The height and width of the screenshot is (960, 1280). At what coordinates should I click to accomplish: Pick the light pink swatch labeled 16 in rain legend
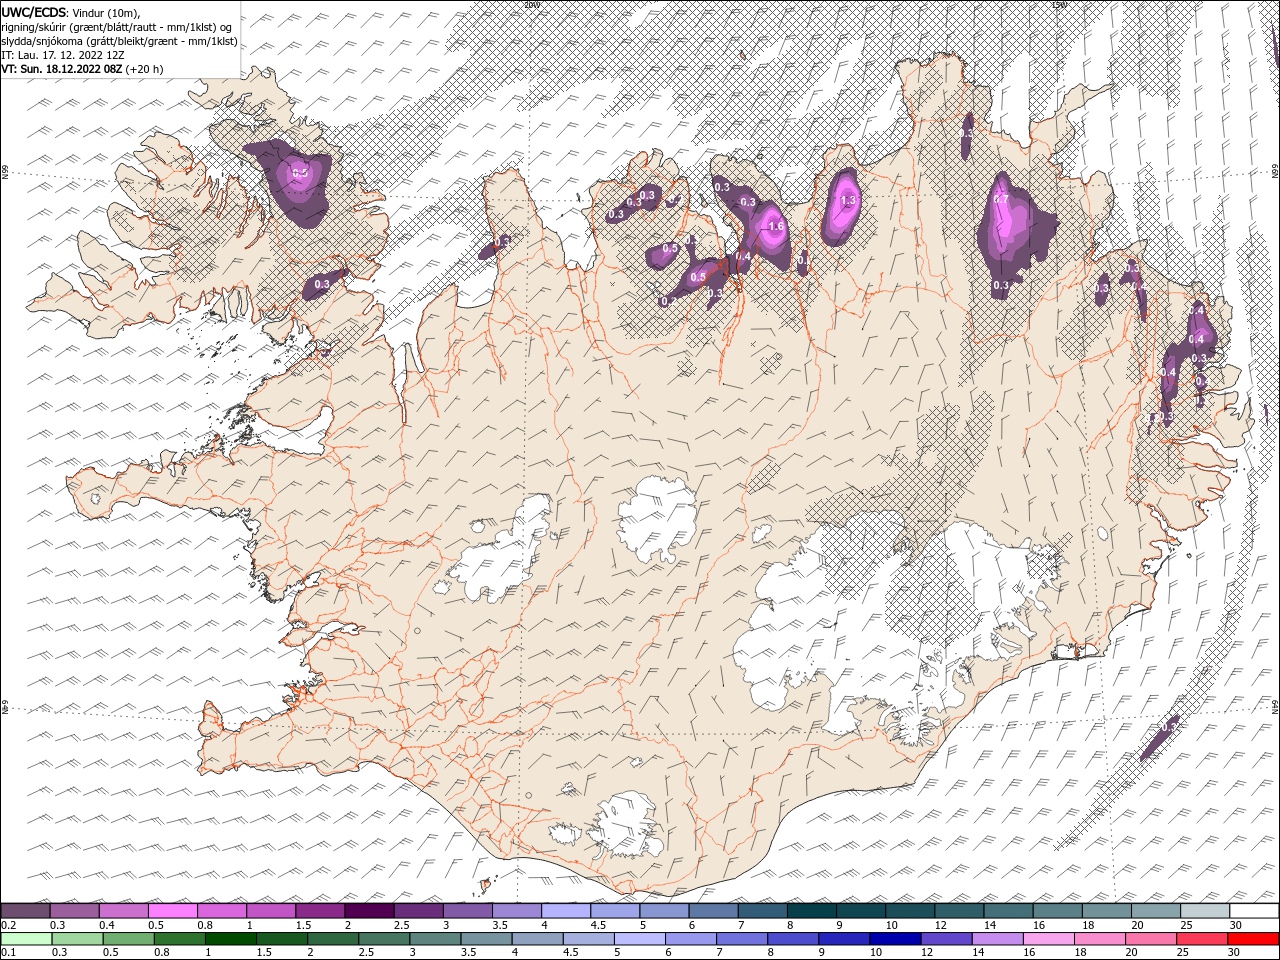(x=1048, y=939)
